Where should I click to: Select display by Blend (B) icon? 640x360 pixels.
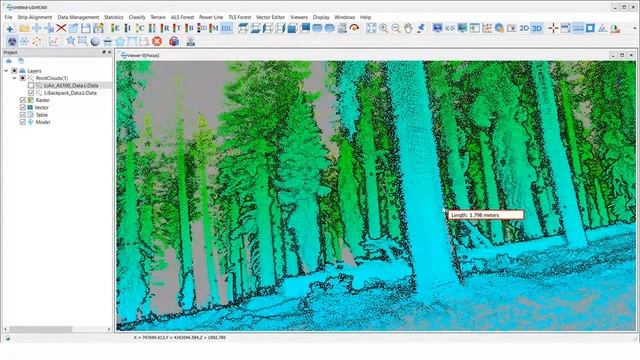[189, 28]
